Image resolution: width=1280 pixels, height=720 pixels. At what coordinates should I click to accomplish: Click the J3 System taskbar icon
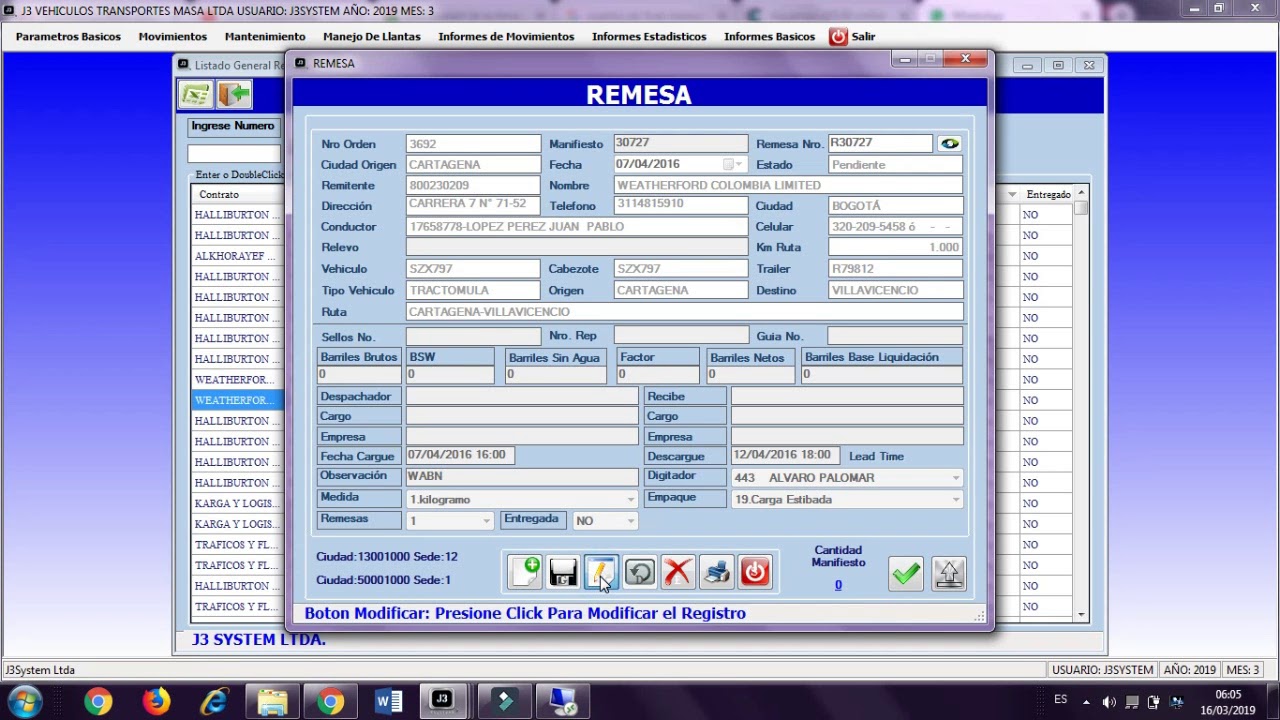[x=441, y=701]
